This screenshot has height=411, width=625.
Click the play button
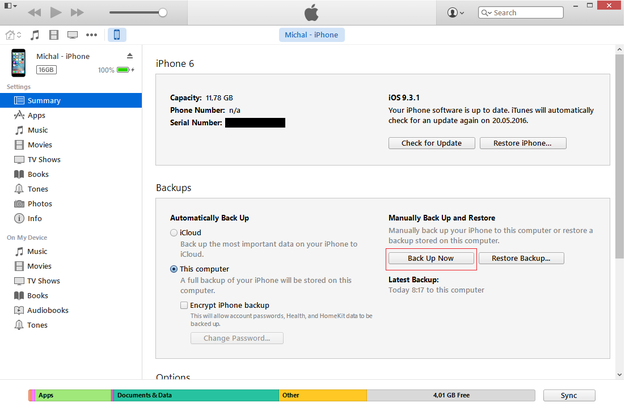56,12
